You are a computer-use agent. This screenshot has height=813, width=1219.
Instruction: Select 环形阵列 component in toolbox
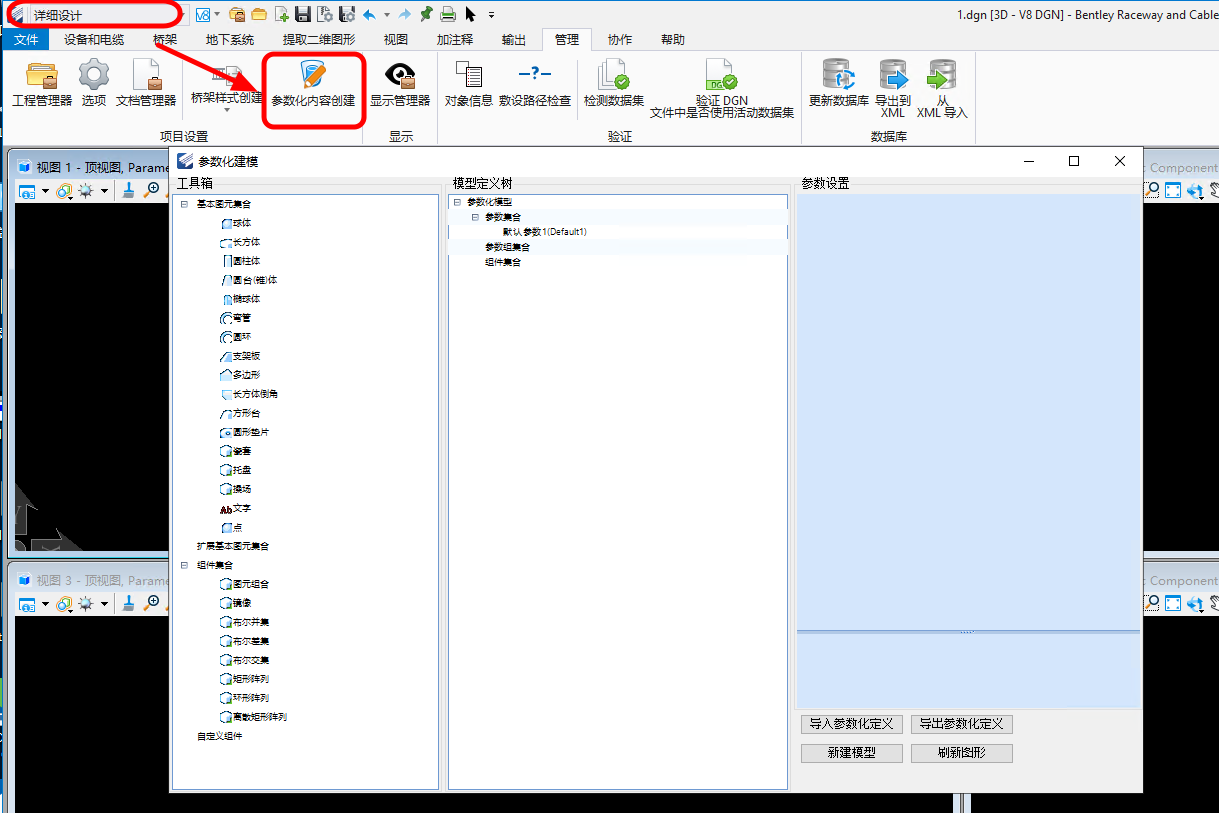tap(244, 698)
